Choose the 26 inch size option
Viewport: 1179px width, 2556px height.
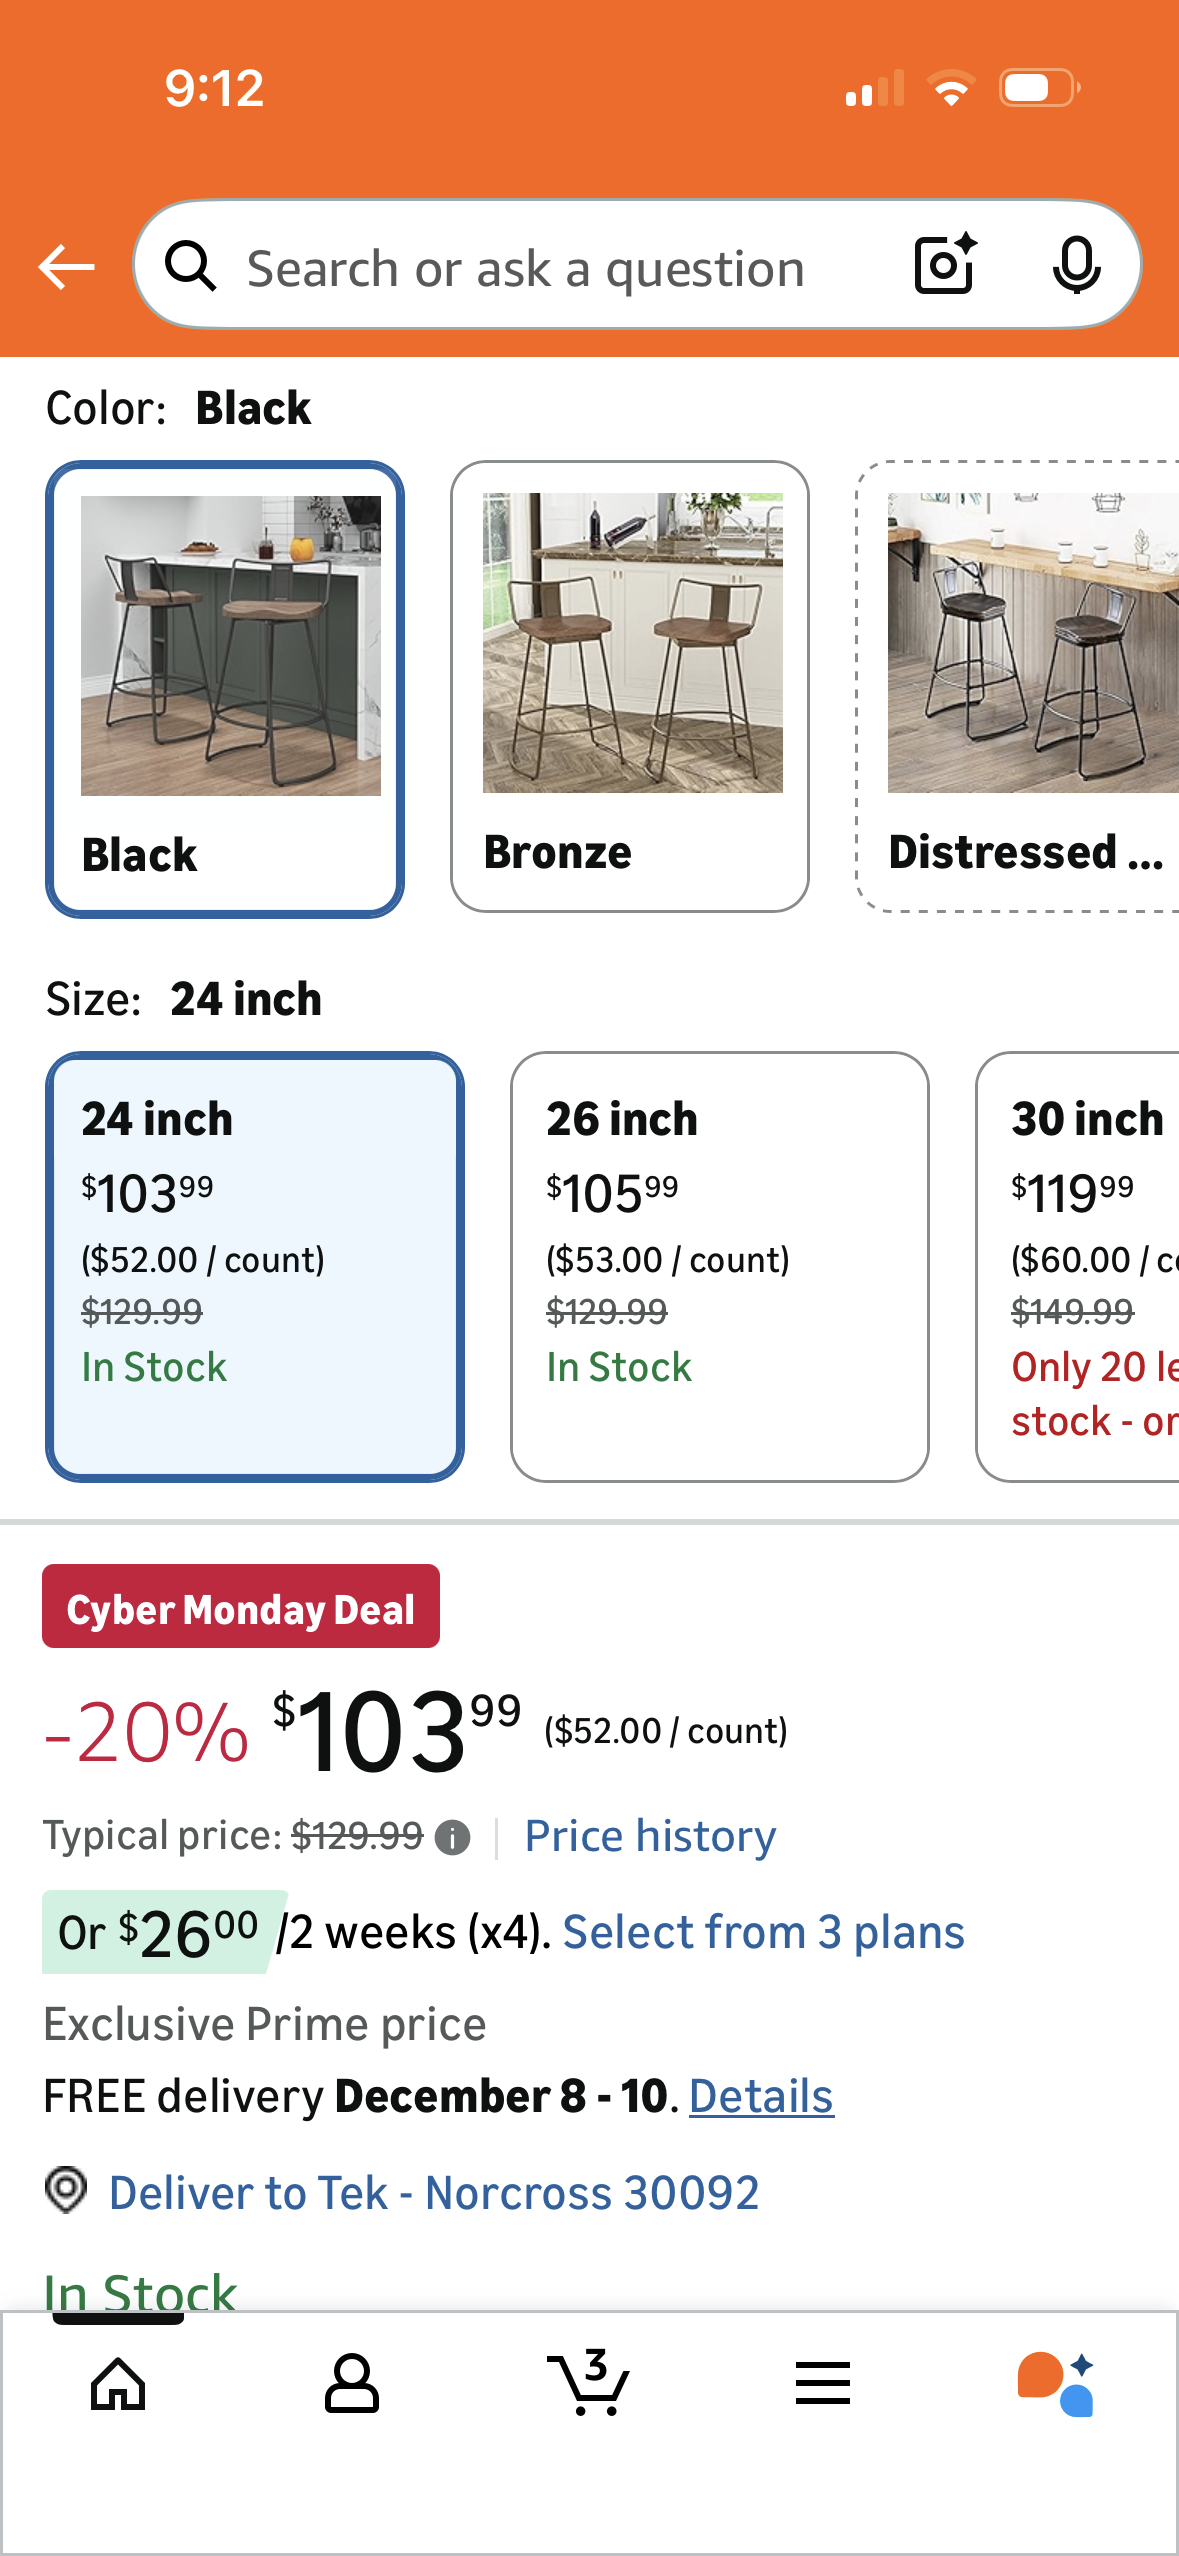click(x=719, y=1266)
